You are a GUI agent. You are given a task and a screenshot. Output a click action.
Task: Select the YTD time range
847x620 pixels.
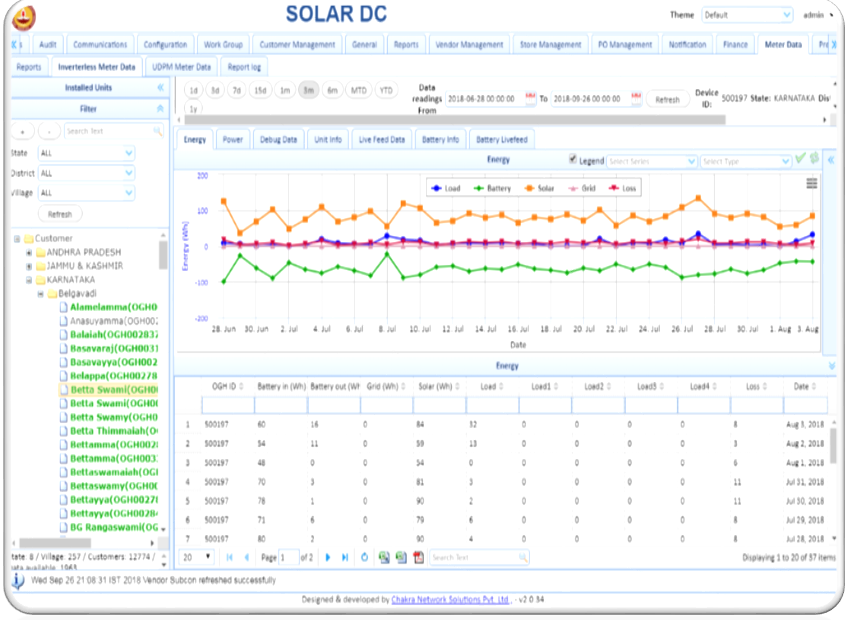point(386,90)
